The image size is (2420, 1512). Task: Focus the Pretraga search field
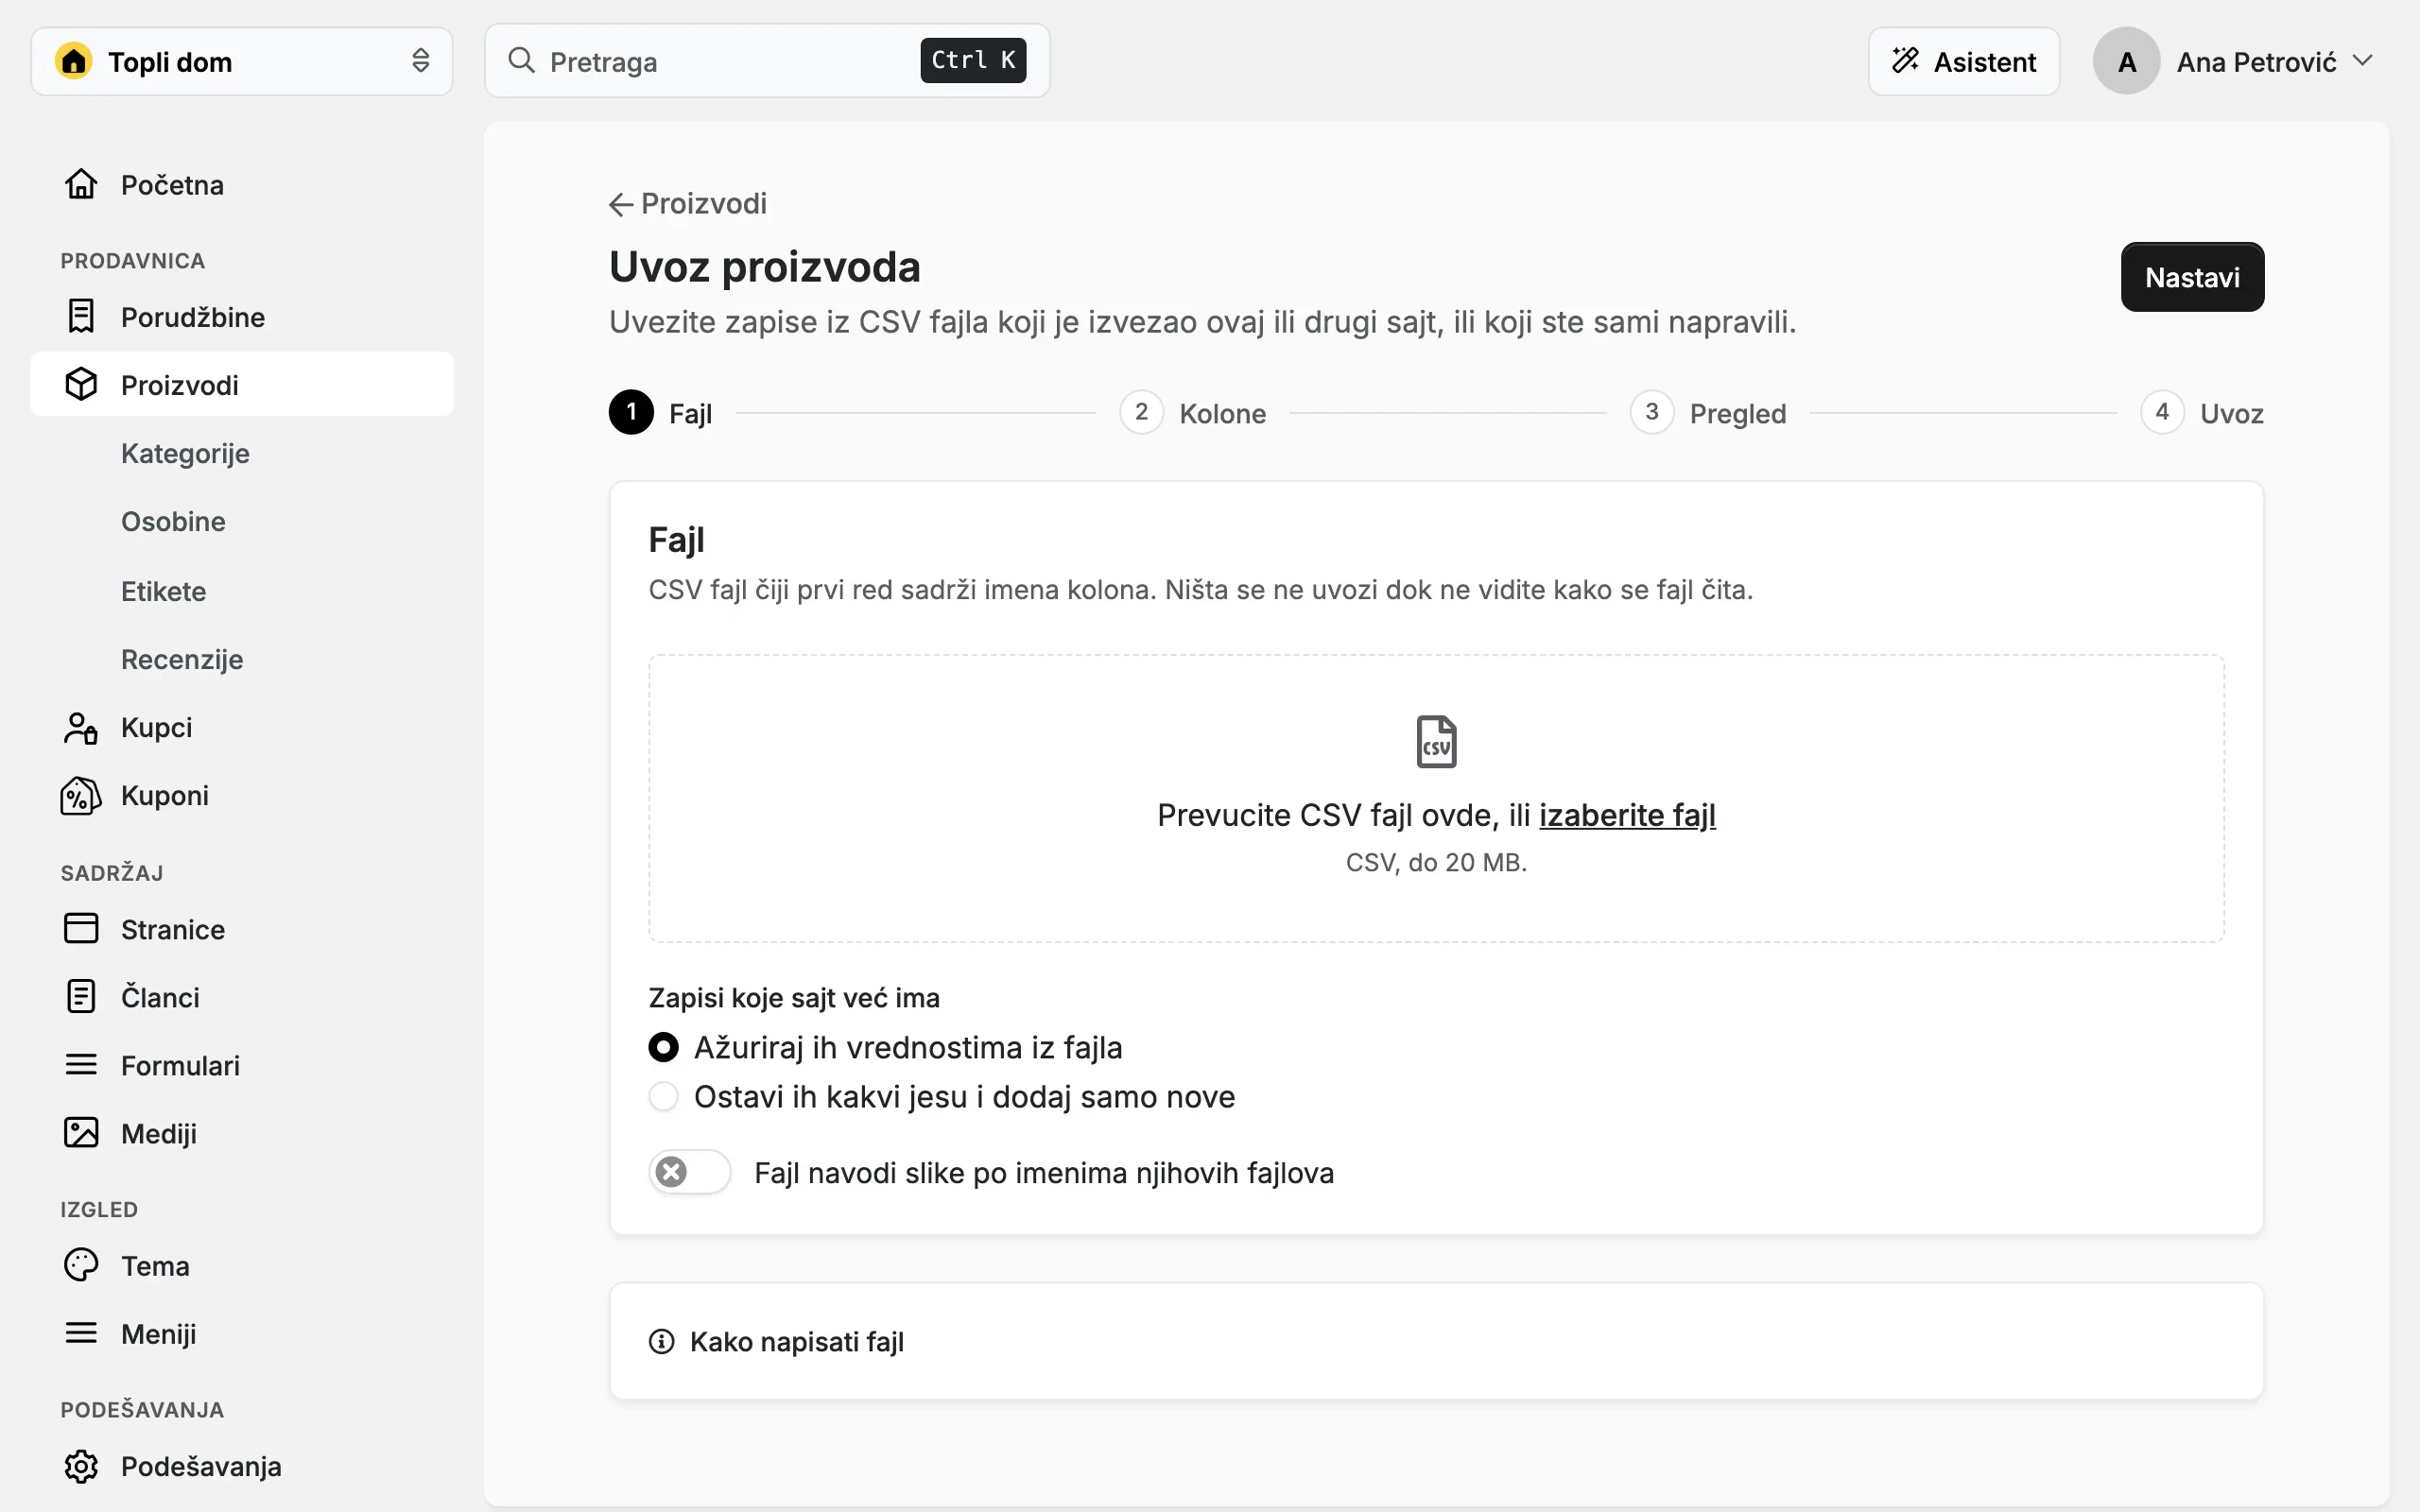point(767,61)
